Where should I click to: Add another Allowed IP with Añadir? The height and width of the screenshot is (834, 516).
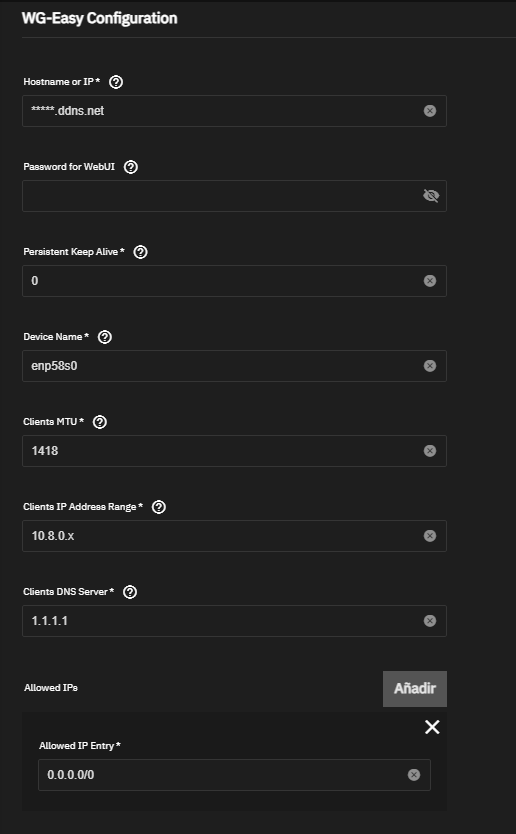coord(414,689)
